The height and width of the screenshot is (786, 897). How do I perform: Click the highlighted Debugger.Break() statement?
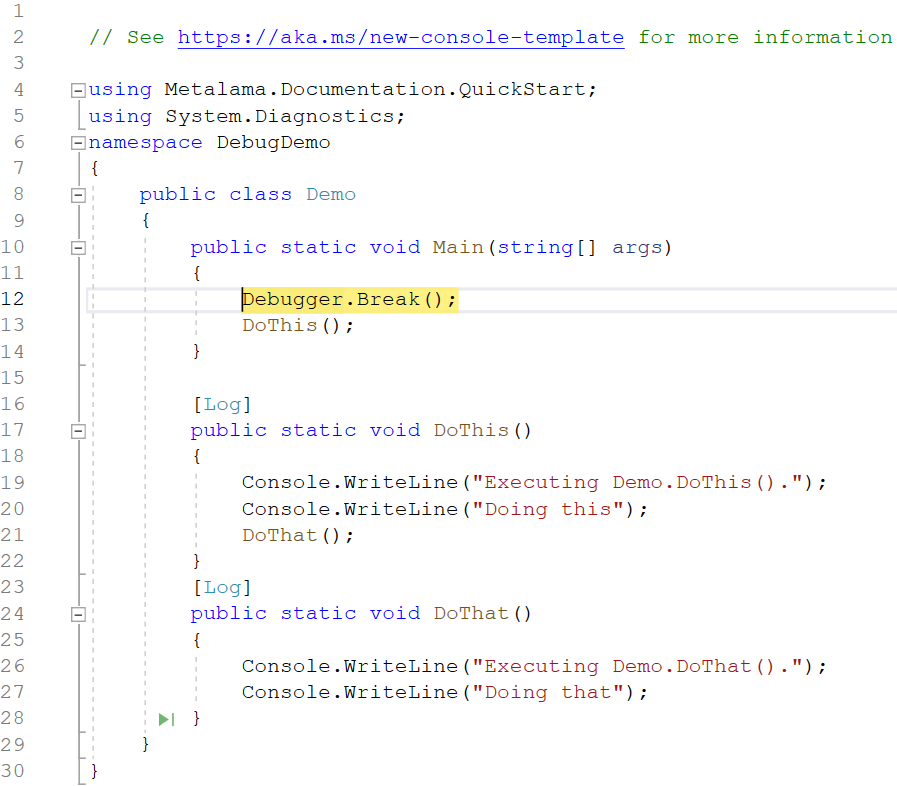click(349, 300)
